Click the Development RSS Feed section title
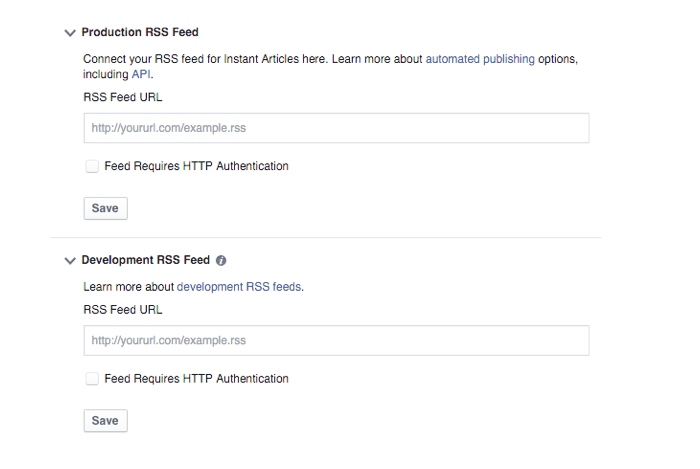Screen dimensions: 700x469 click(146, 260)
